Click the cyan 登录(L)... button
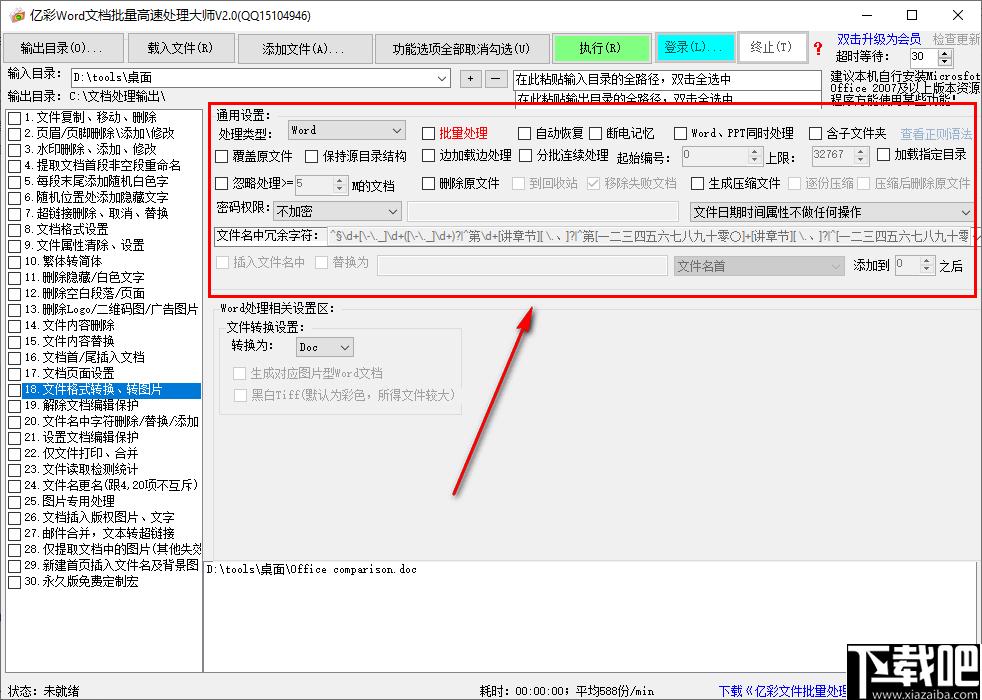 point(693,48)
